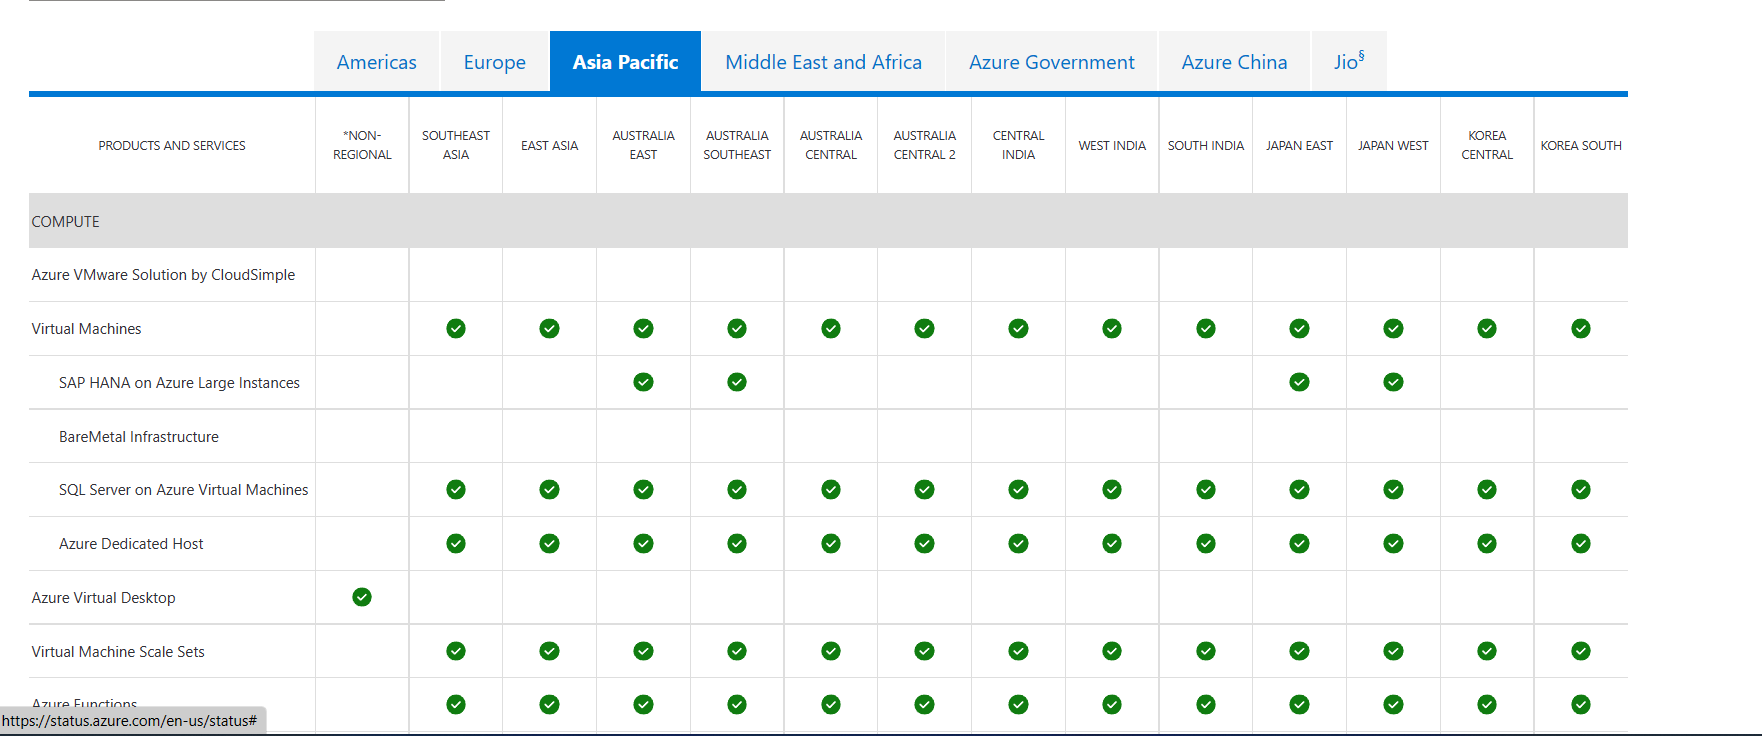Click Azure Dedicated Host checkmark for South India

click(1206, 543)
